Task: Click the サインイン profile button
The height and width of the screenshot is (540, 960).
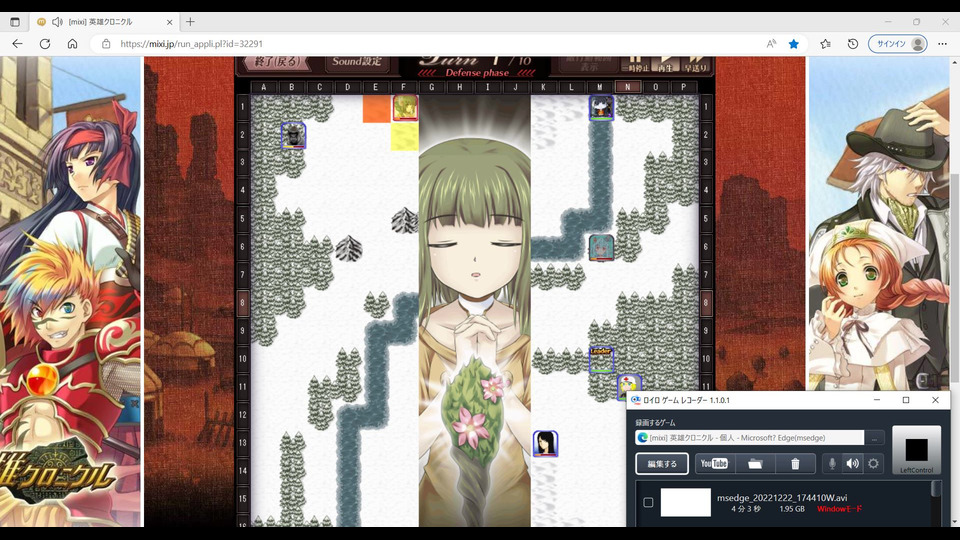Action: point(898,44)
